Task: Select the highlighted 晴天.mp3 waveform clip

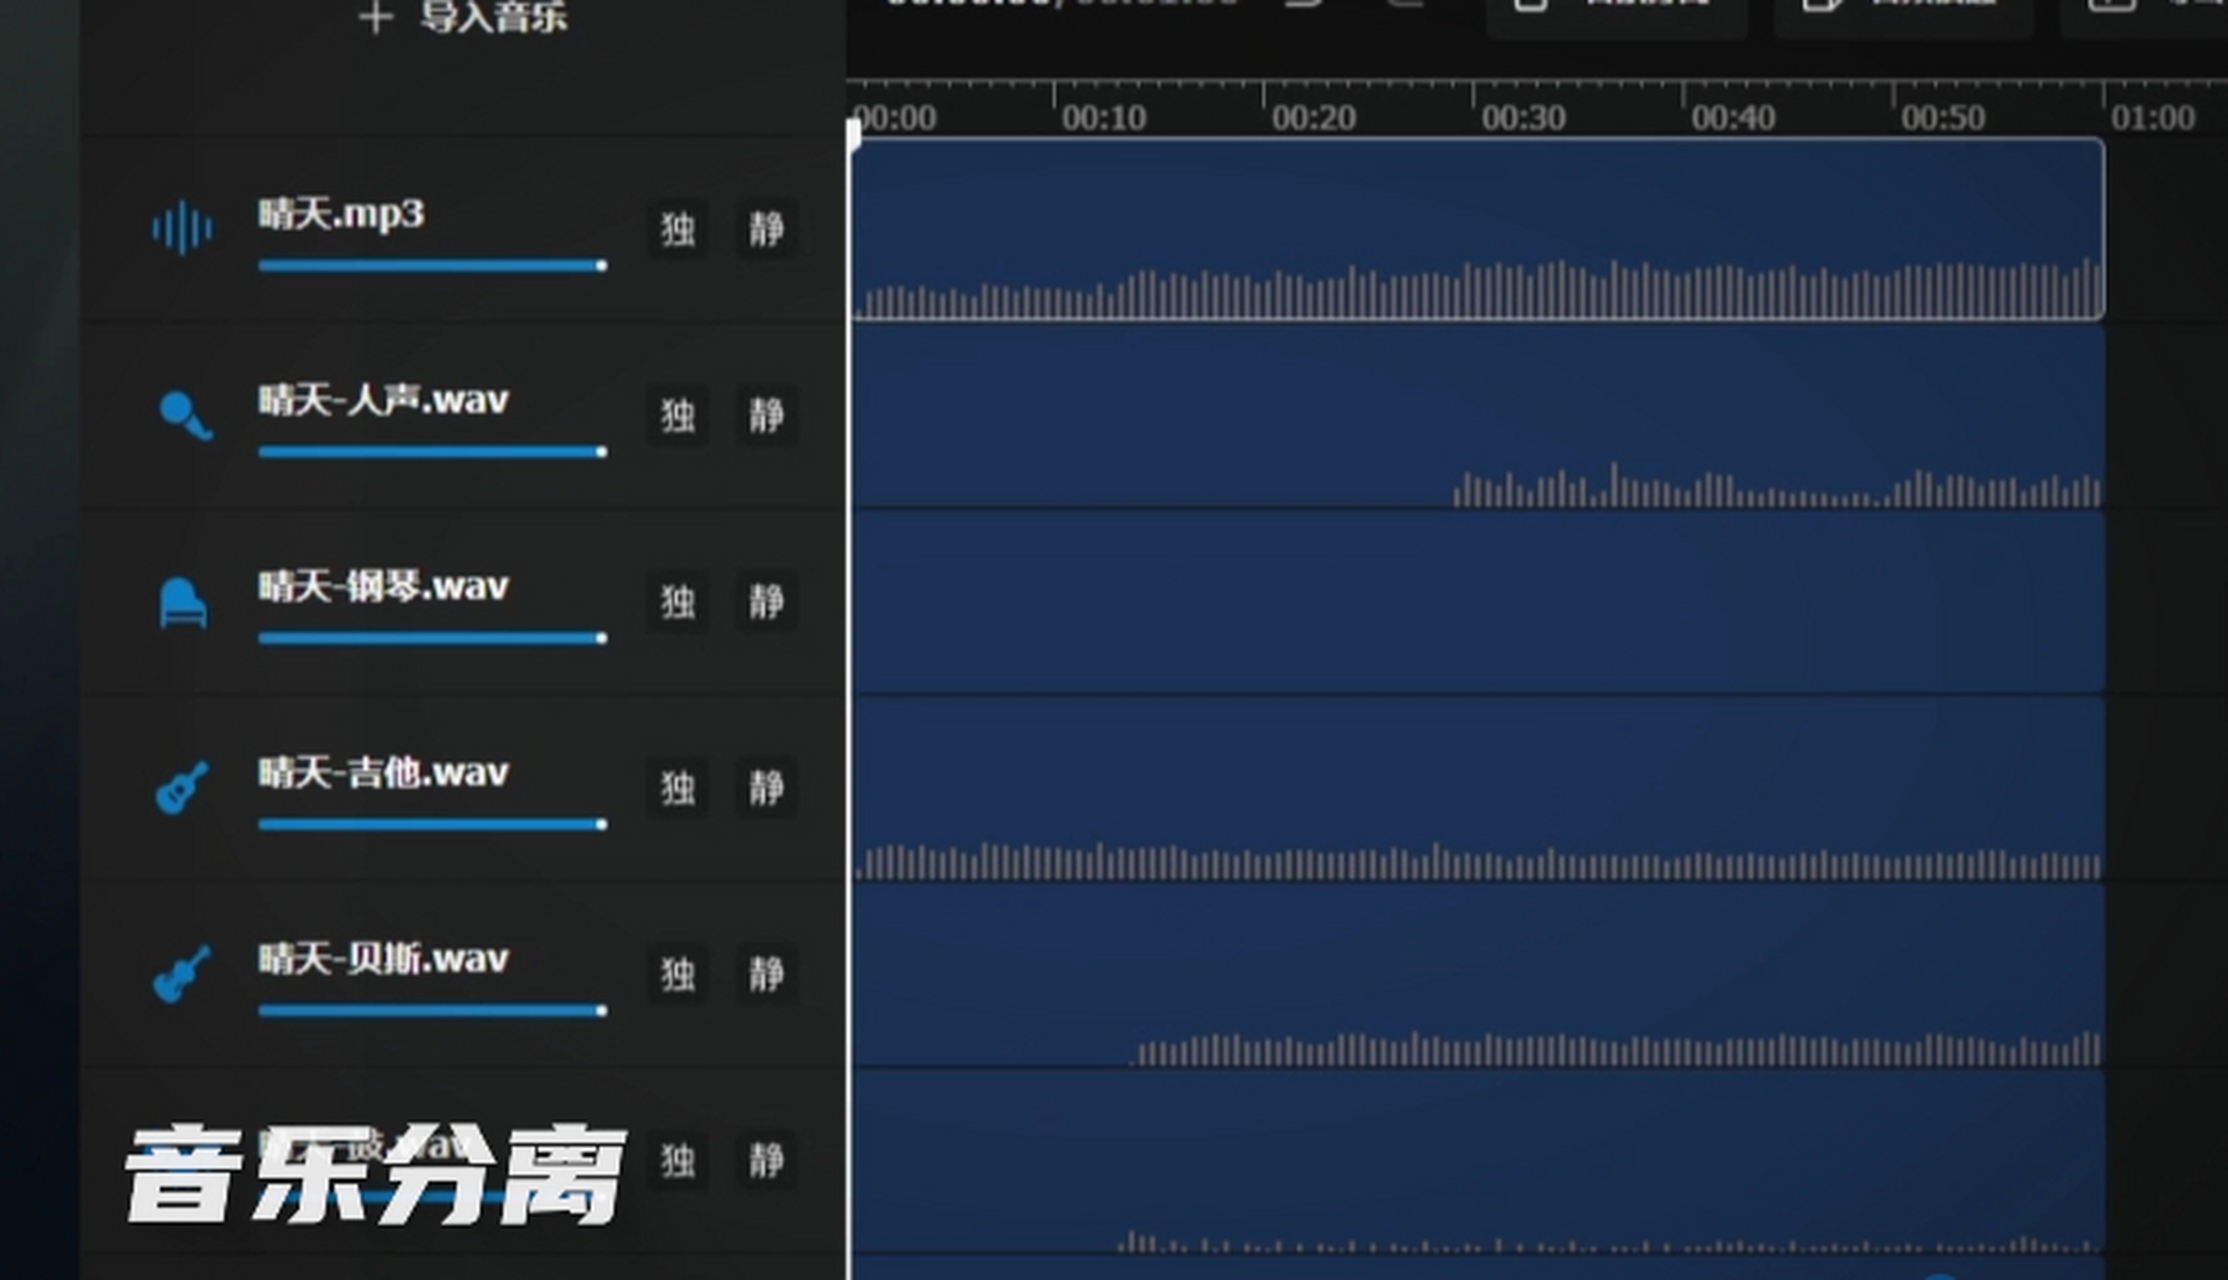Action: click(x=1478, y=230)
